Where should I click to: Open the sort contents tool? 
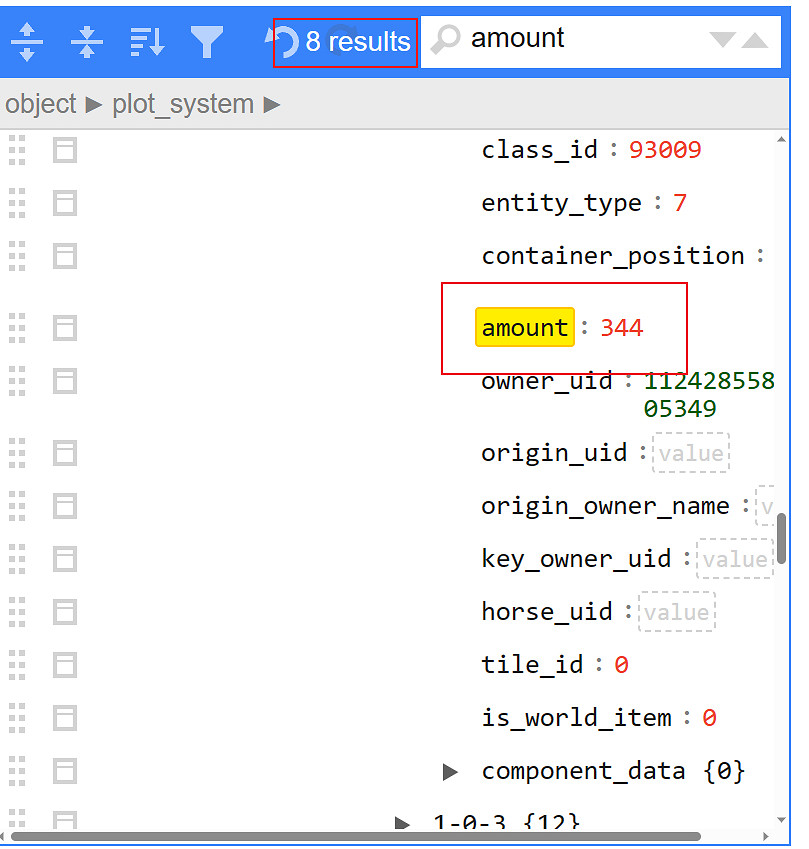point(147,41)
